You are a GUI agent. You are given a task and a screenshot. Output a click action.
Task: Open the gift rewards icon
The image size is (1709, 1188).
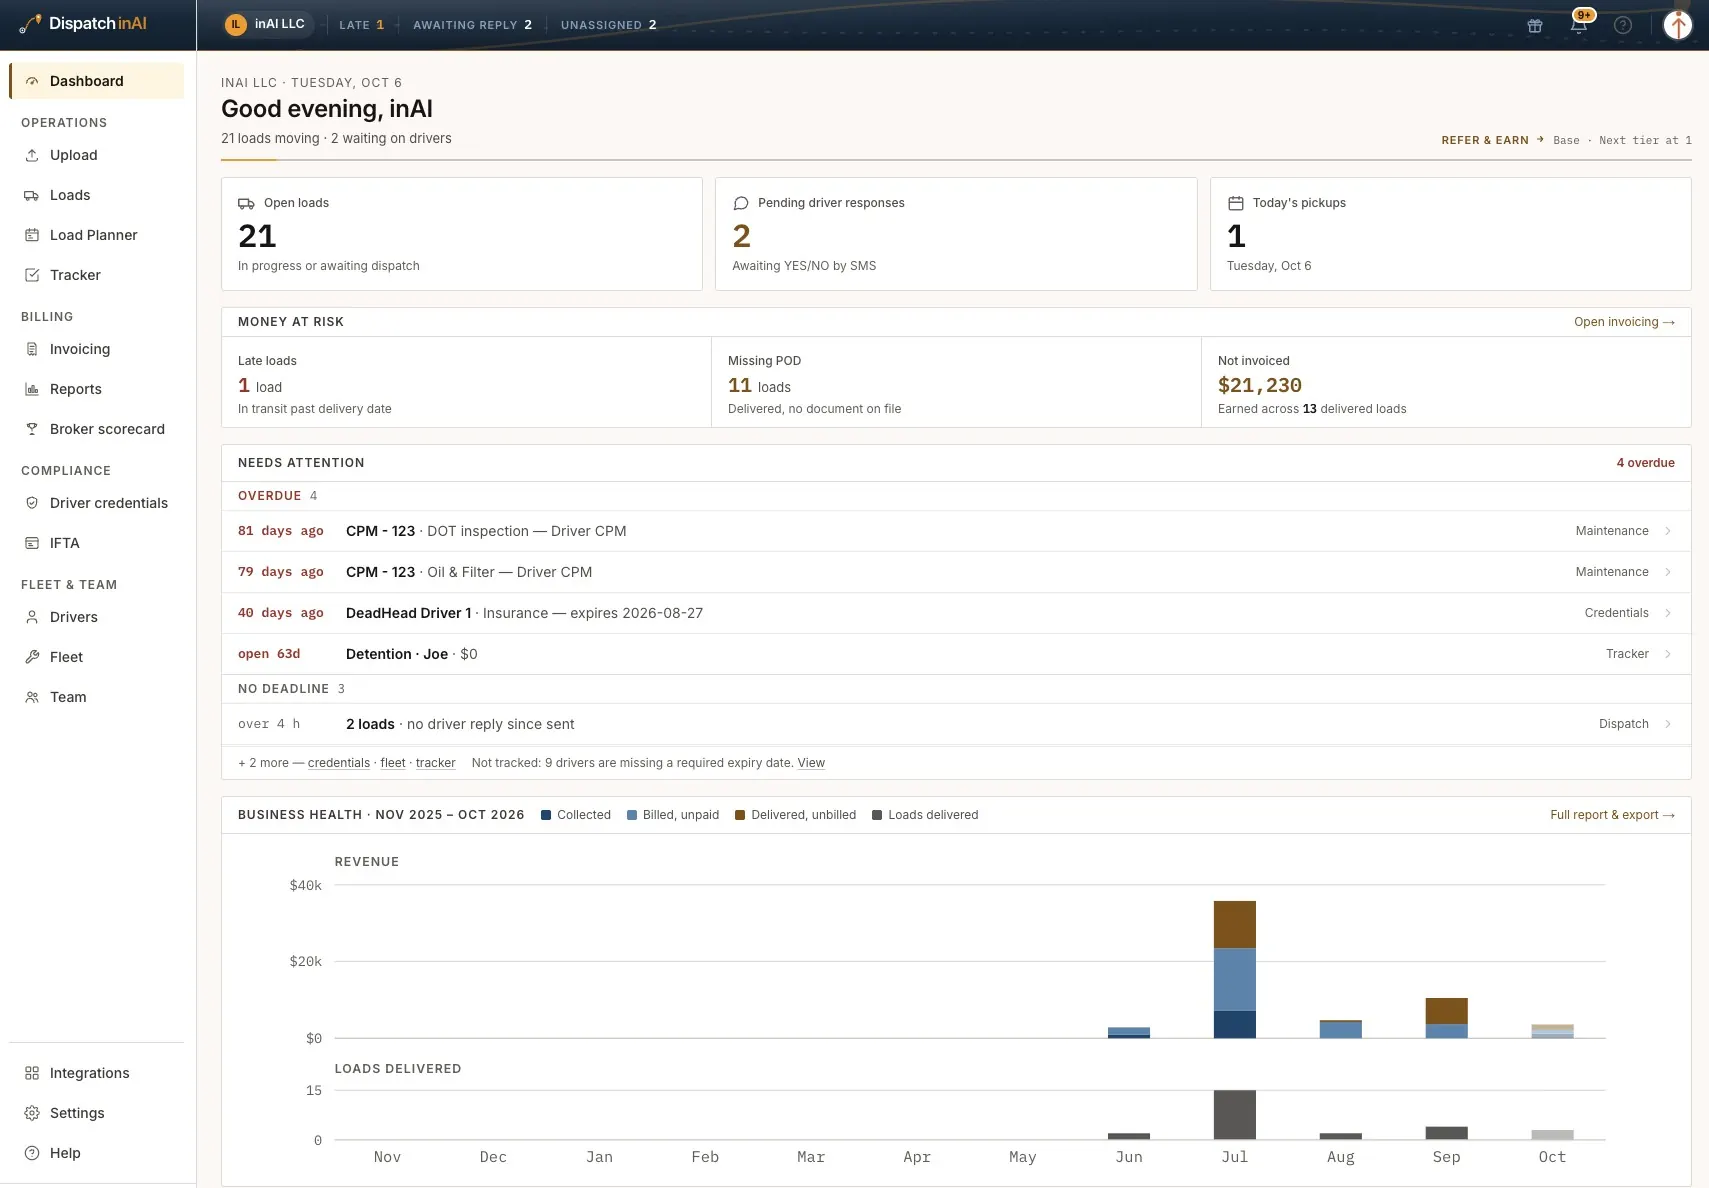click(1535, 25)
